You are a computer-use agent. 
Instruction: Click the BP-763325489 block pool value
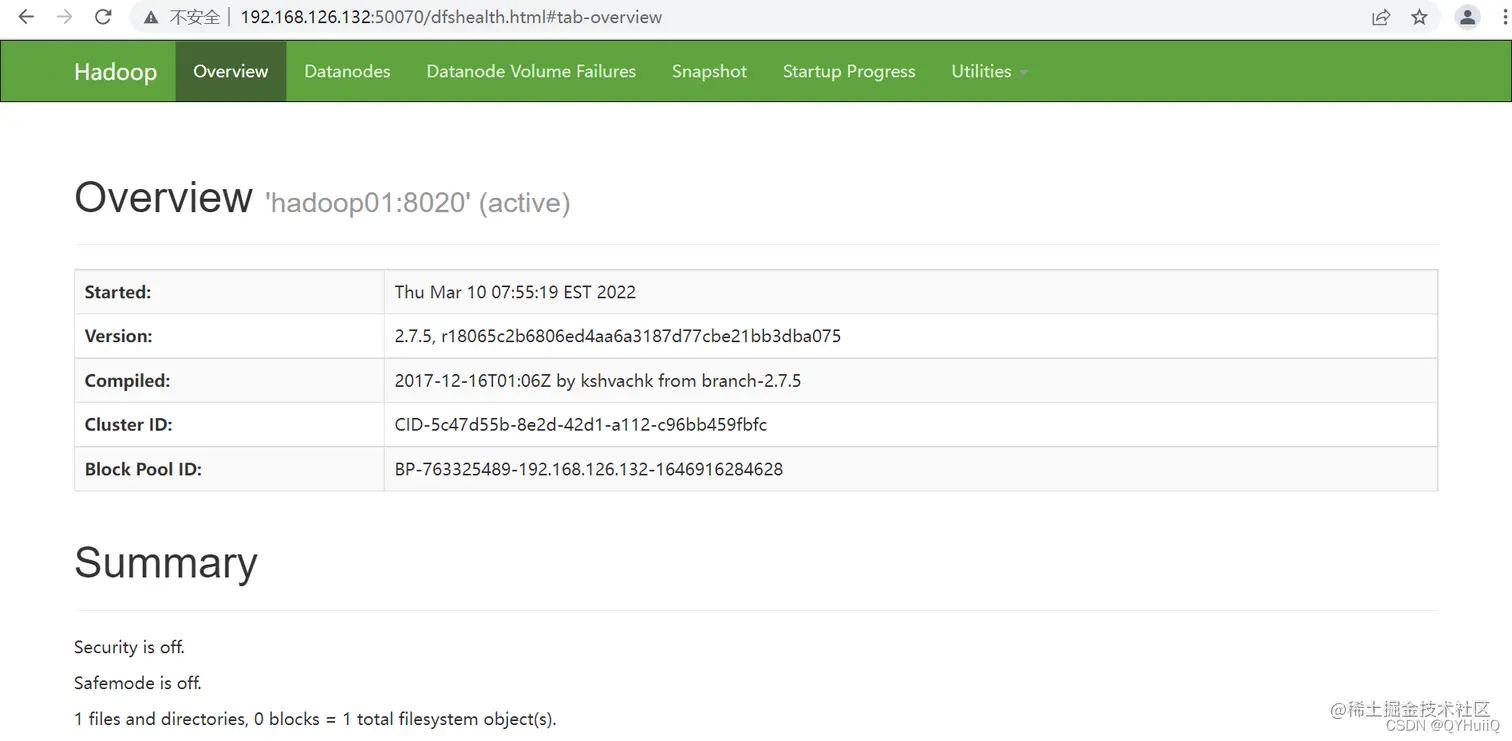pyautogui.click(x=589, y=468)
